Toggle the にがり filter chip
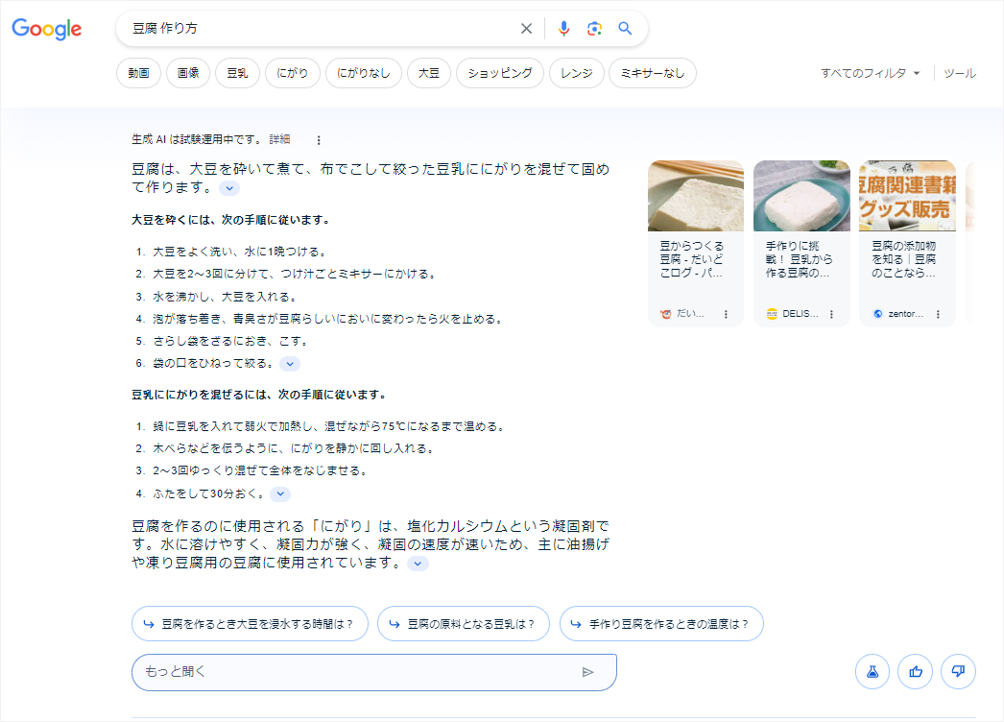The width and height of the screenshot is (1004, 722). coord(292,72)
